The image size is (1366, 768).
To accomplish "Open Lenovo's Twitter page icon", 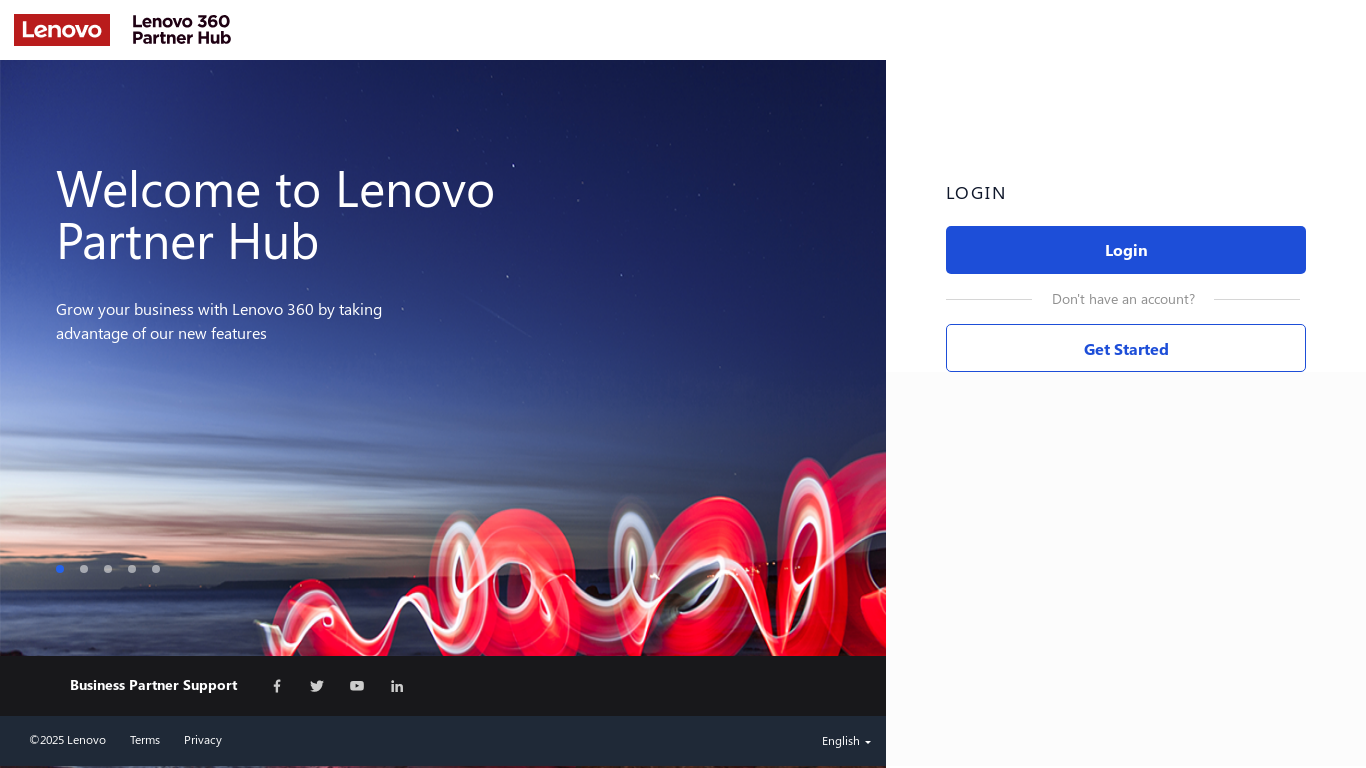I will coord(317,686).
